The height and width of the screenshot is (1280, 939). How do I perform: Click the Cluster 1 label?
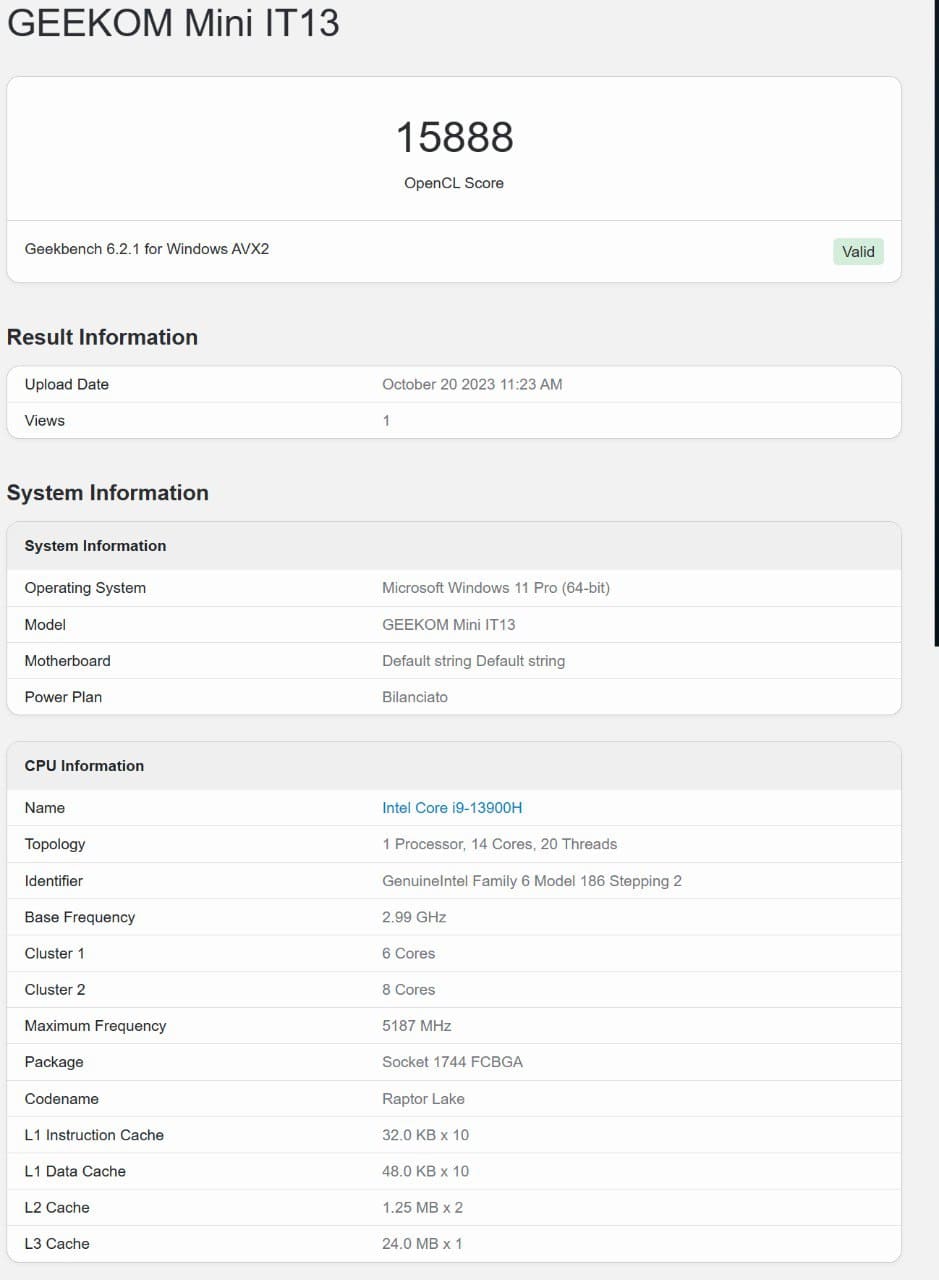pyautogui.click(x=55, y=953)
